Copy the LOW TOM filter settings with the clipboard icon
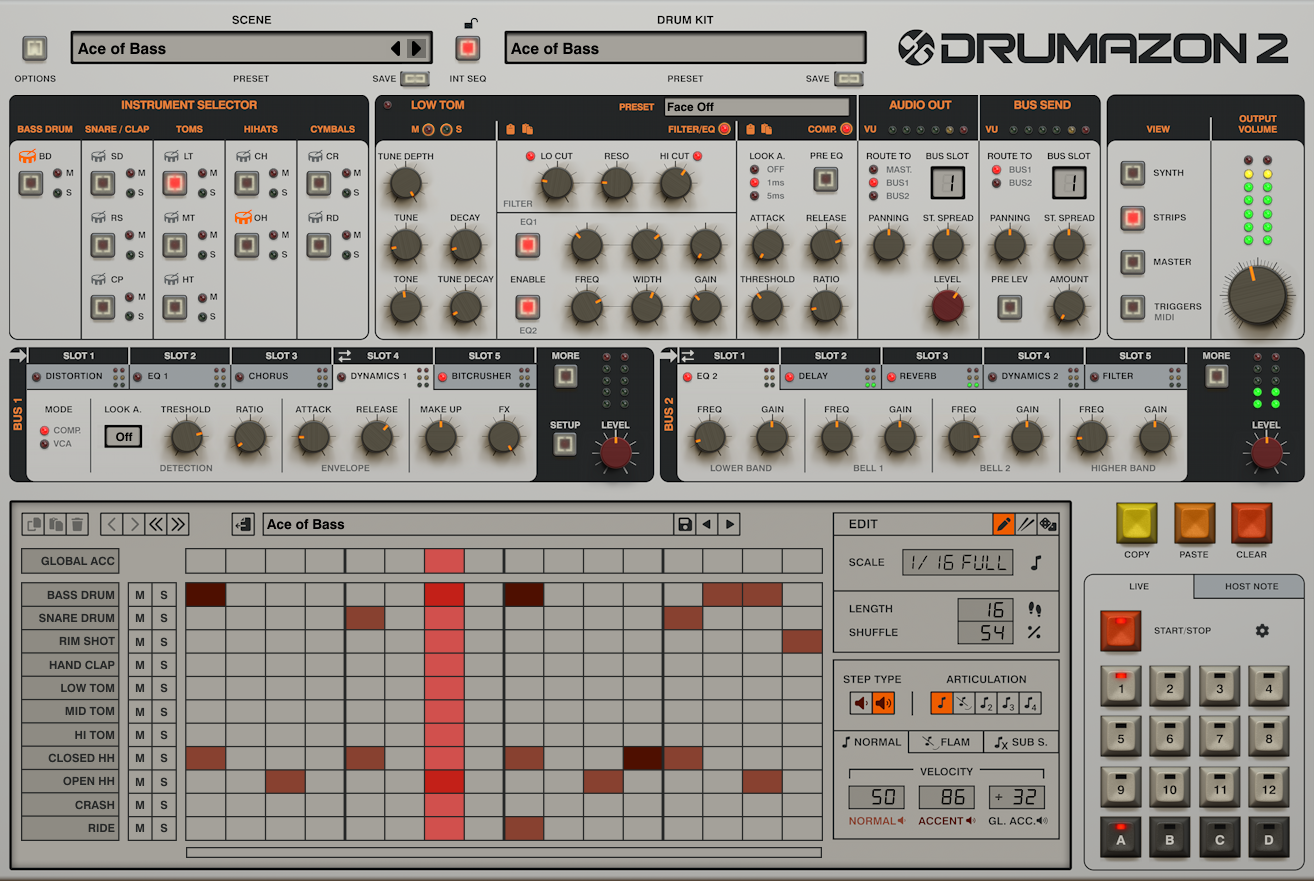The width and height of the screenshot is (1314, 881). coord(511,130)
